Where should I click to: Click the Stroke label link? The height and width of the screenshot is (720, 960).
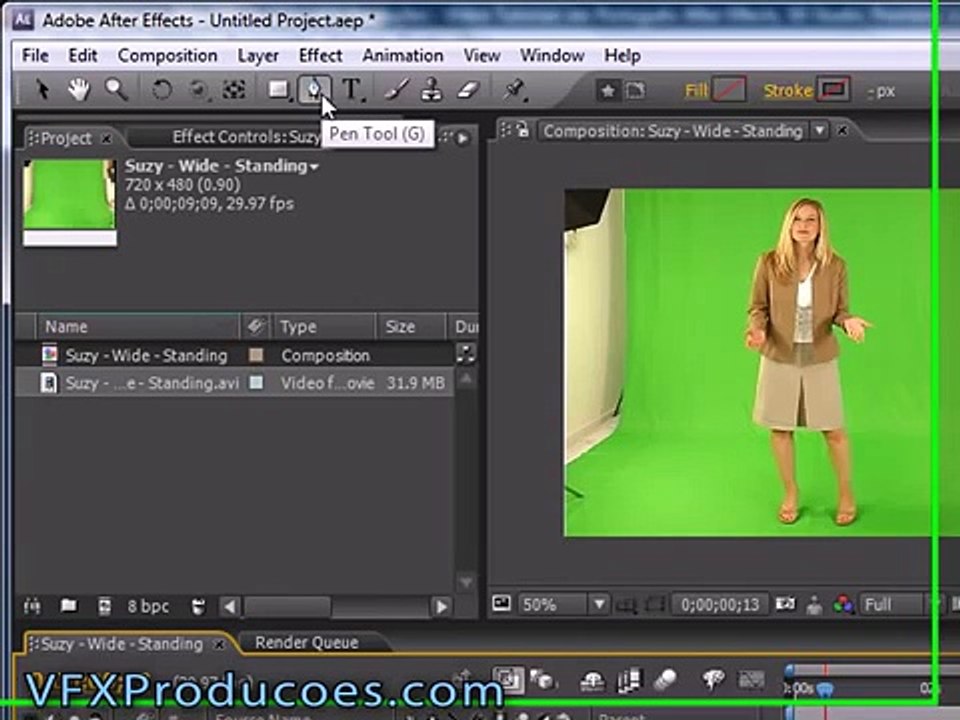click(x=788, y=91)
